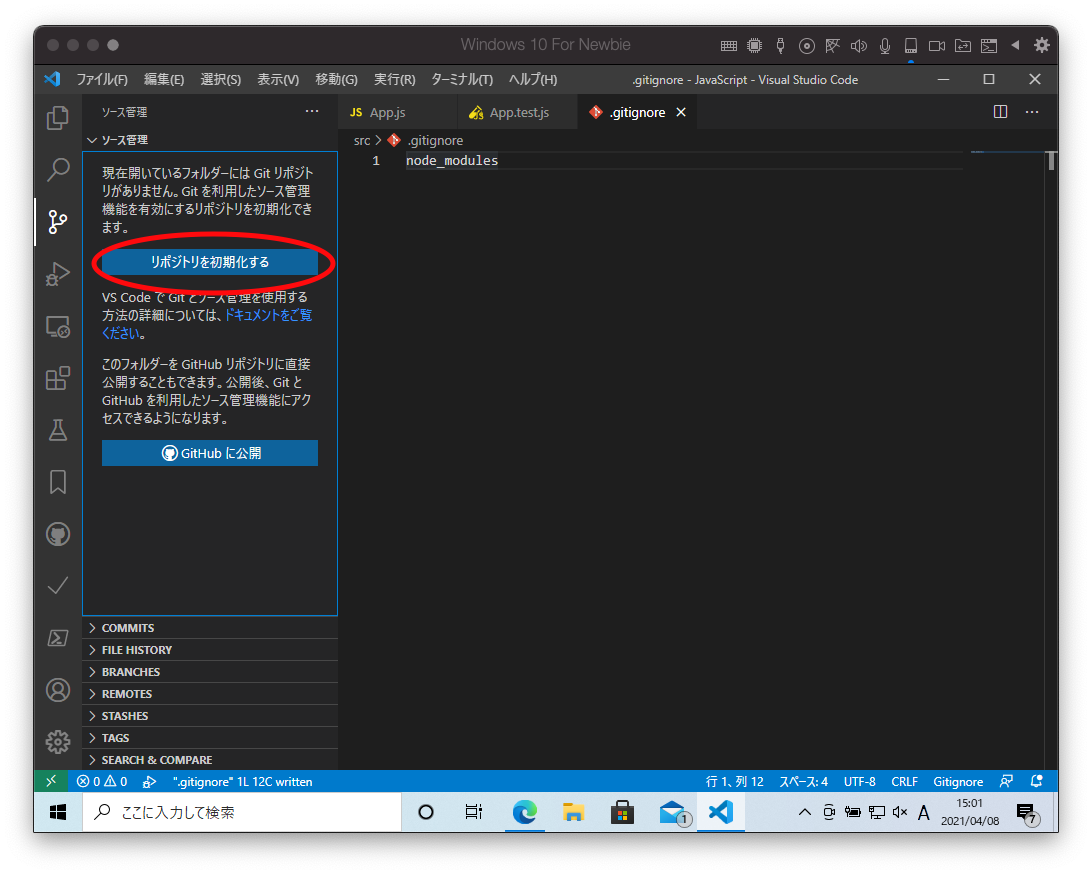This screenshot has height=874, width=1092.
Task: Click src in the breadcrumb
Action: coord(361,141)
